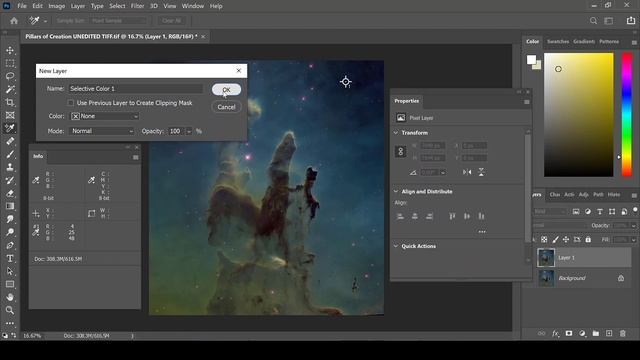The width and height of the screenshot is (640, 360).
Task: Switch to the Gradients tab
Action: pyautogui.click(x=584, y=42)
